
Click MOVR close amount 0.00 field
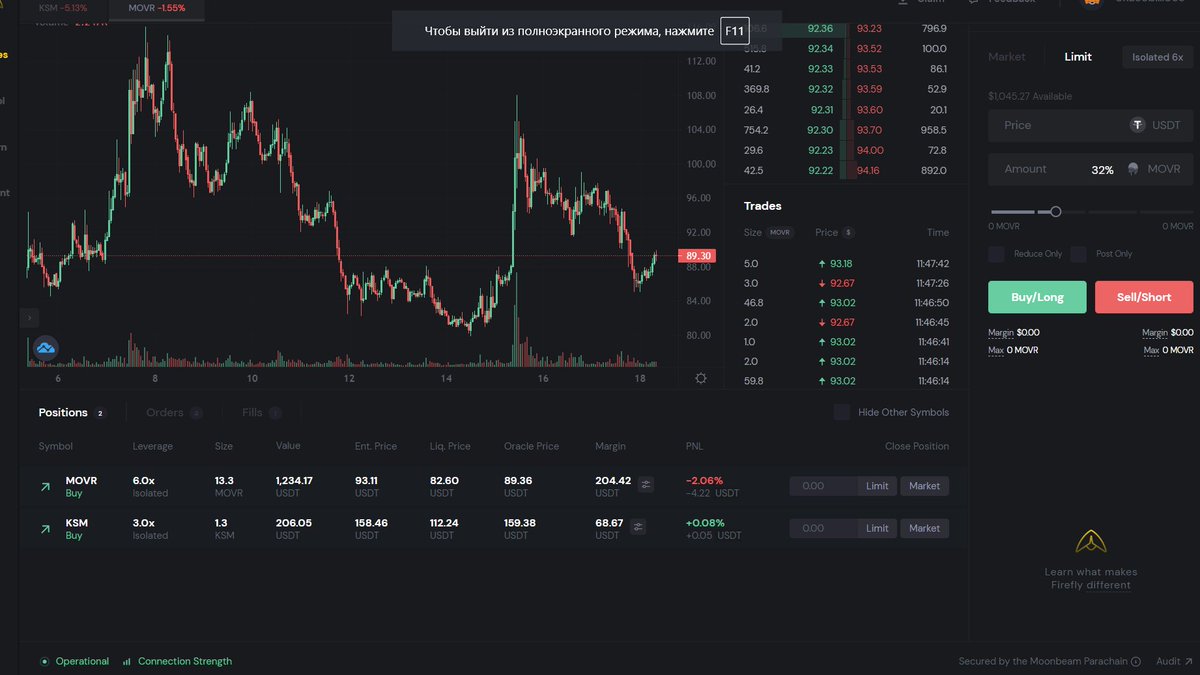click(x=824, y=486)
